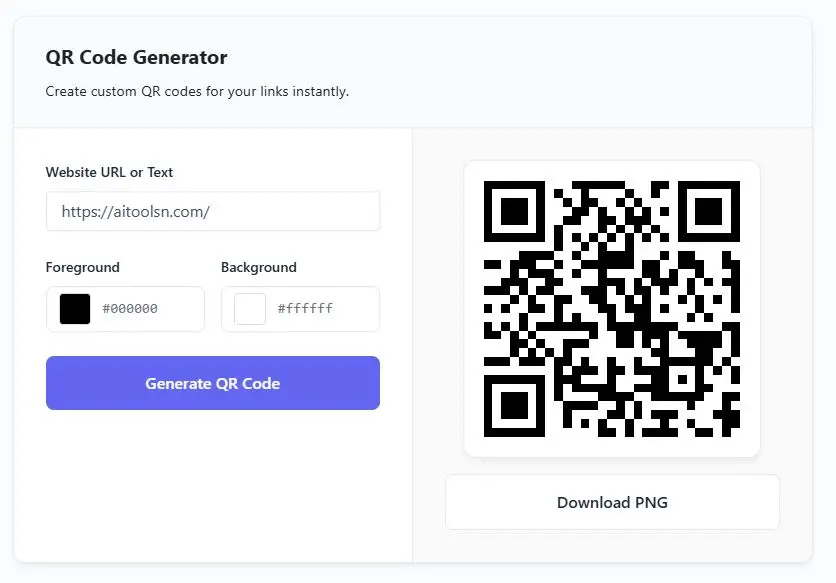Viewport: 836px width, 583px height.
Task: Open the black Foreground color swatch
Action: tap(75, 309)
